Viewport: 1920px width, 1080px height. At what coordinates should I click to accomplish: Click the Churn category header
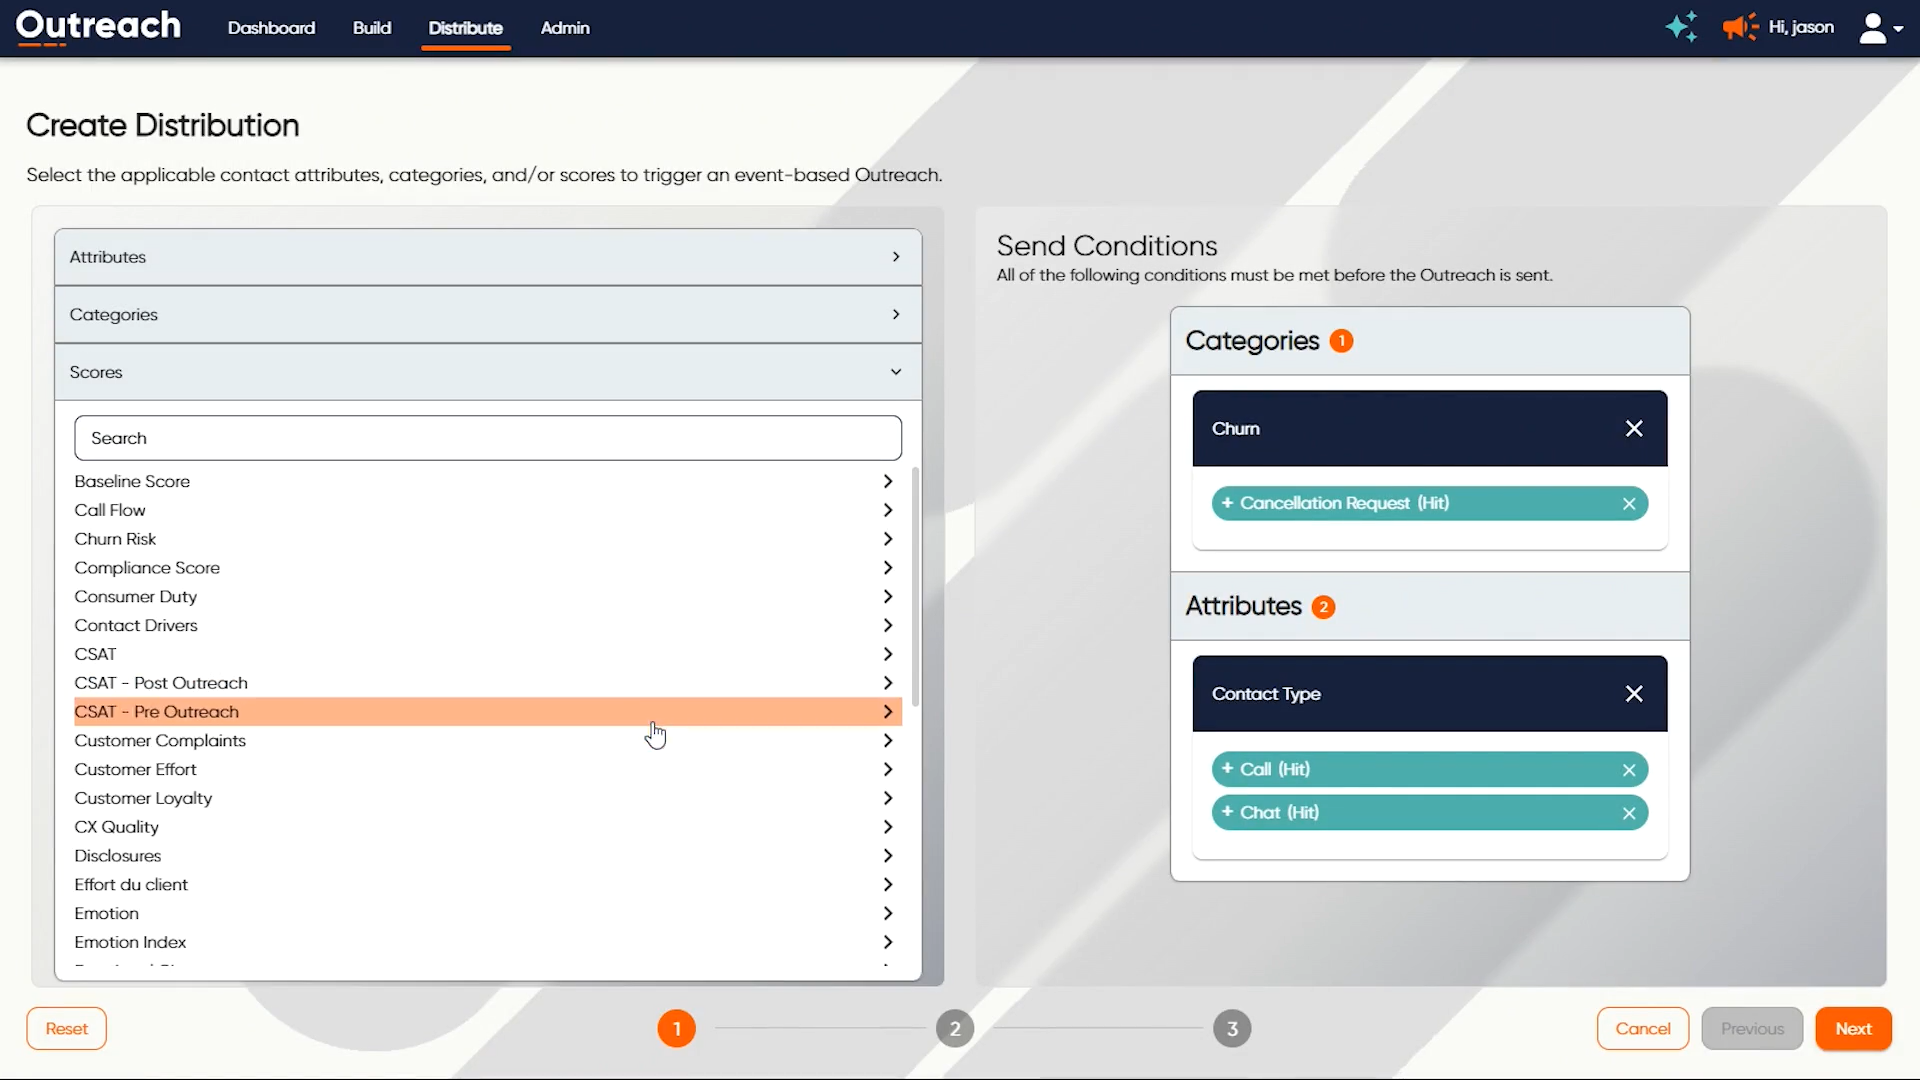[x=1430, y=428]
